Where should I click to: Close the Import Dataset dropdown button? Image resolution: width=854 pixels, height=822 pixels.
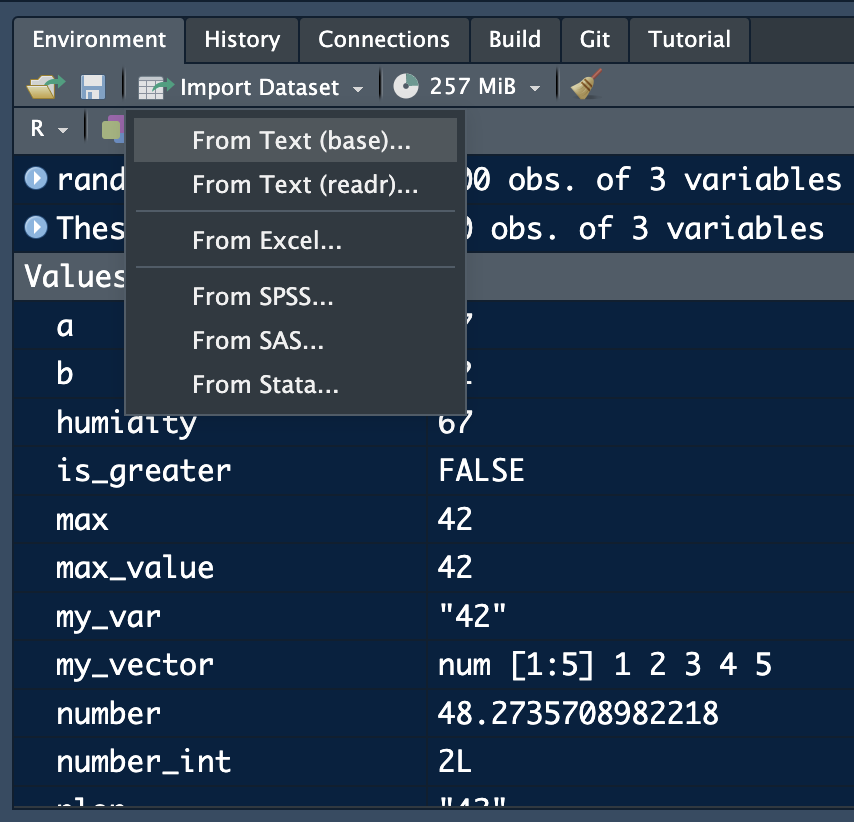click(260, 88)
